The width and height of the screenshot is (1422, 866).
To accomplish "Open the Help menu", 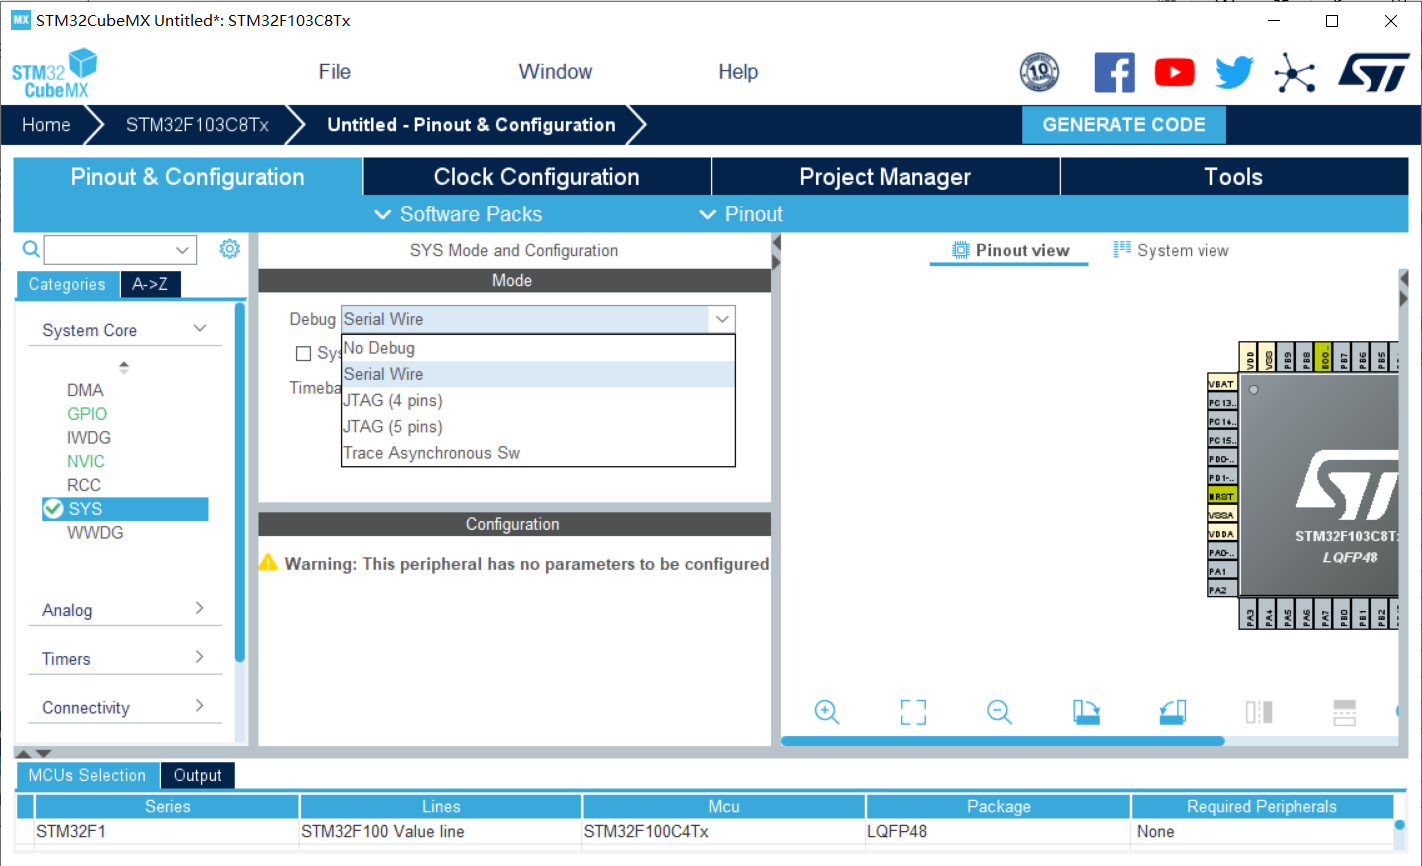I will (x=738, y=72).
